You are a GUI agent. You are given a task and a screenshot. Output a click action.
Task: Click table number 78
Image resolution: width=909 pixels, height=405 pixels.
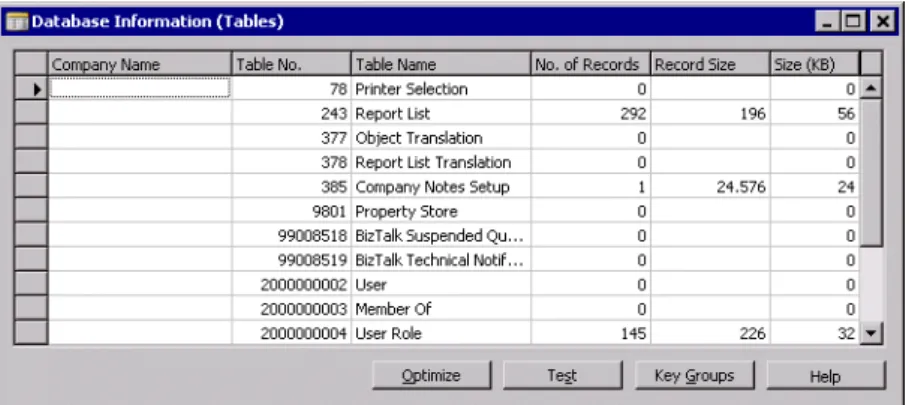coord(292,89)
